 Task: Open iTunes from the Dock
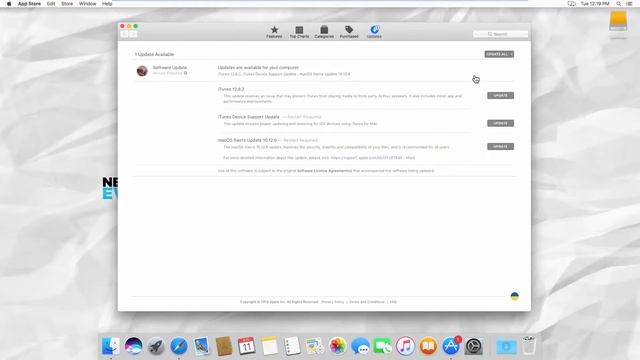[x=405, y=346]
